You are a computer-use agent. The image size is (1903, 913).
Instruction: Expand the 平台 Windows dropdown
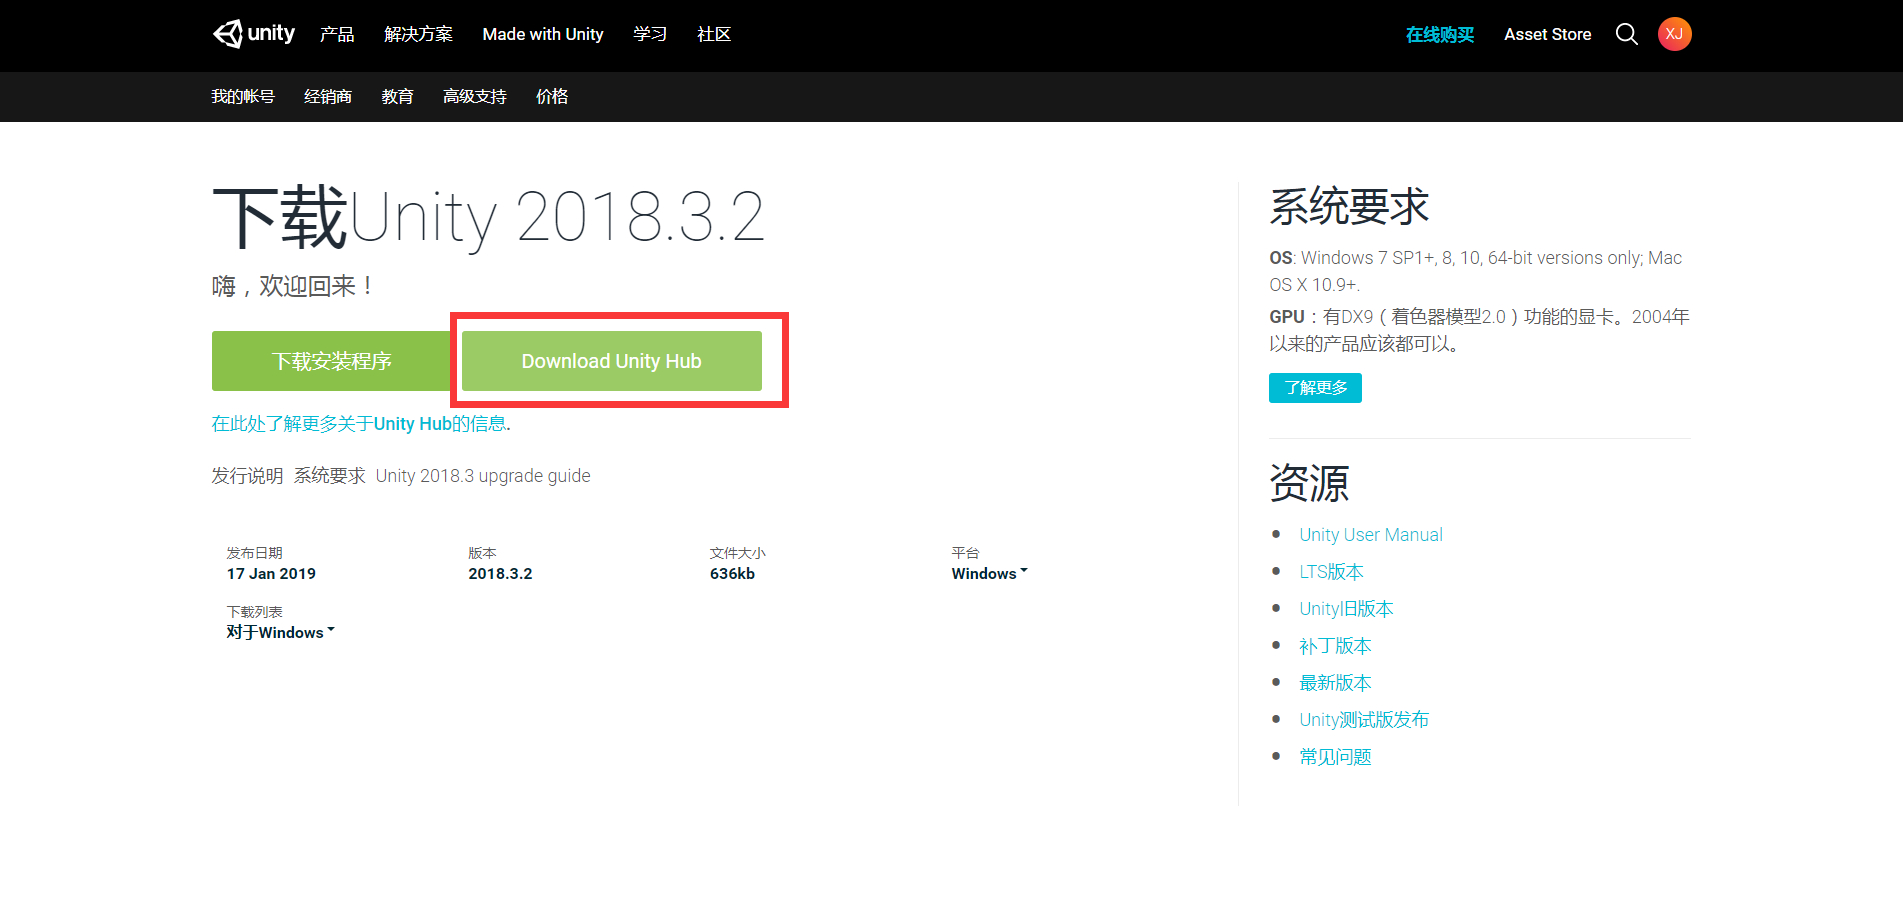point(989,574)
